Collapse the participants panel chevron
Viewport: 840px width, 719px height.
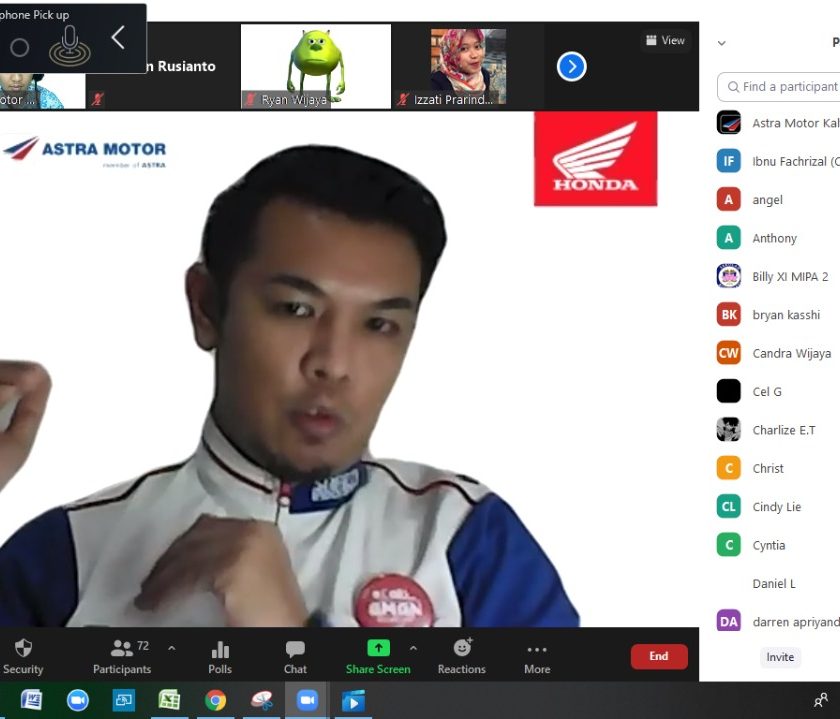(722, 43)
